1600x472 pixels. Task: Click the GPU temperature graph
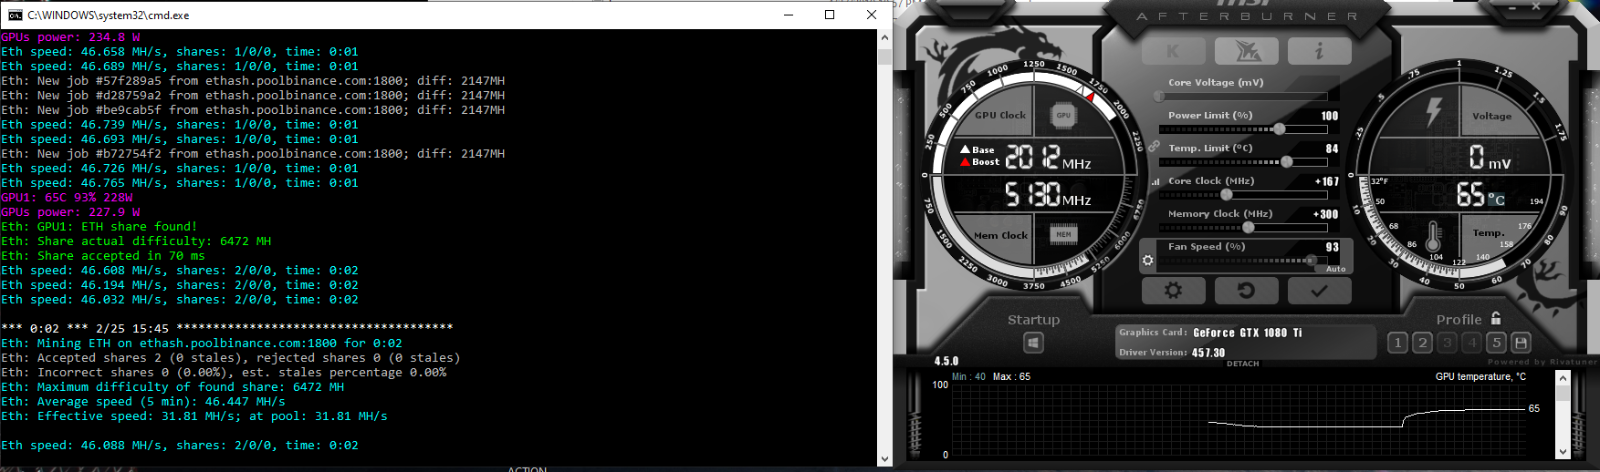(x=1238, y=420)
